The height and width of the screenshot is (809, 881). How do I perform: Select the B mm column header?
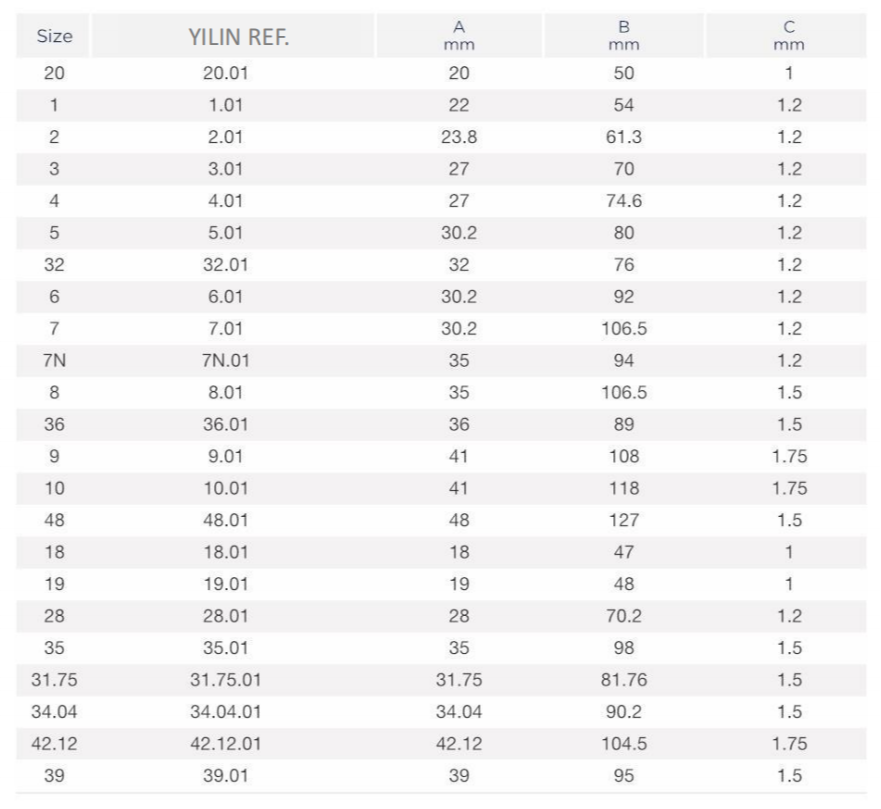pos(624,36)
